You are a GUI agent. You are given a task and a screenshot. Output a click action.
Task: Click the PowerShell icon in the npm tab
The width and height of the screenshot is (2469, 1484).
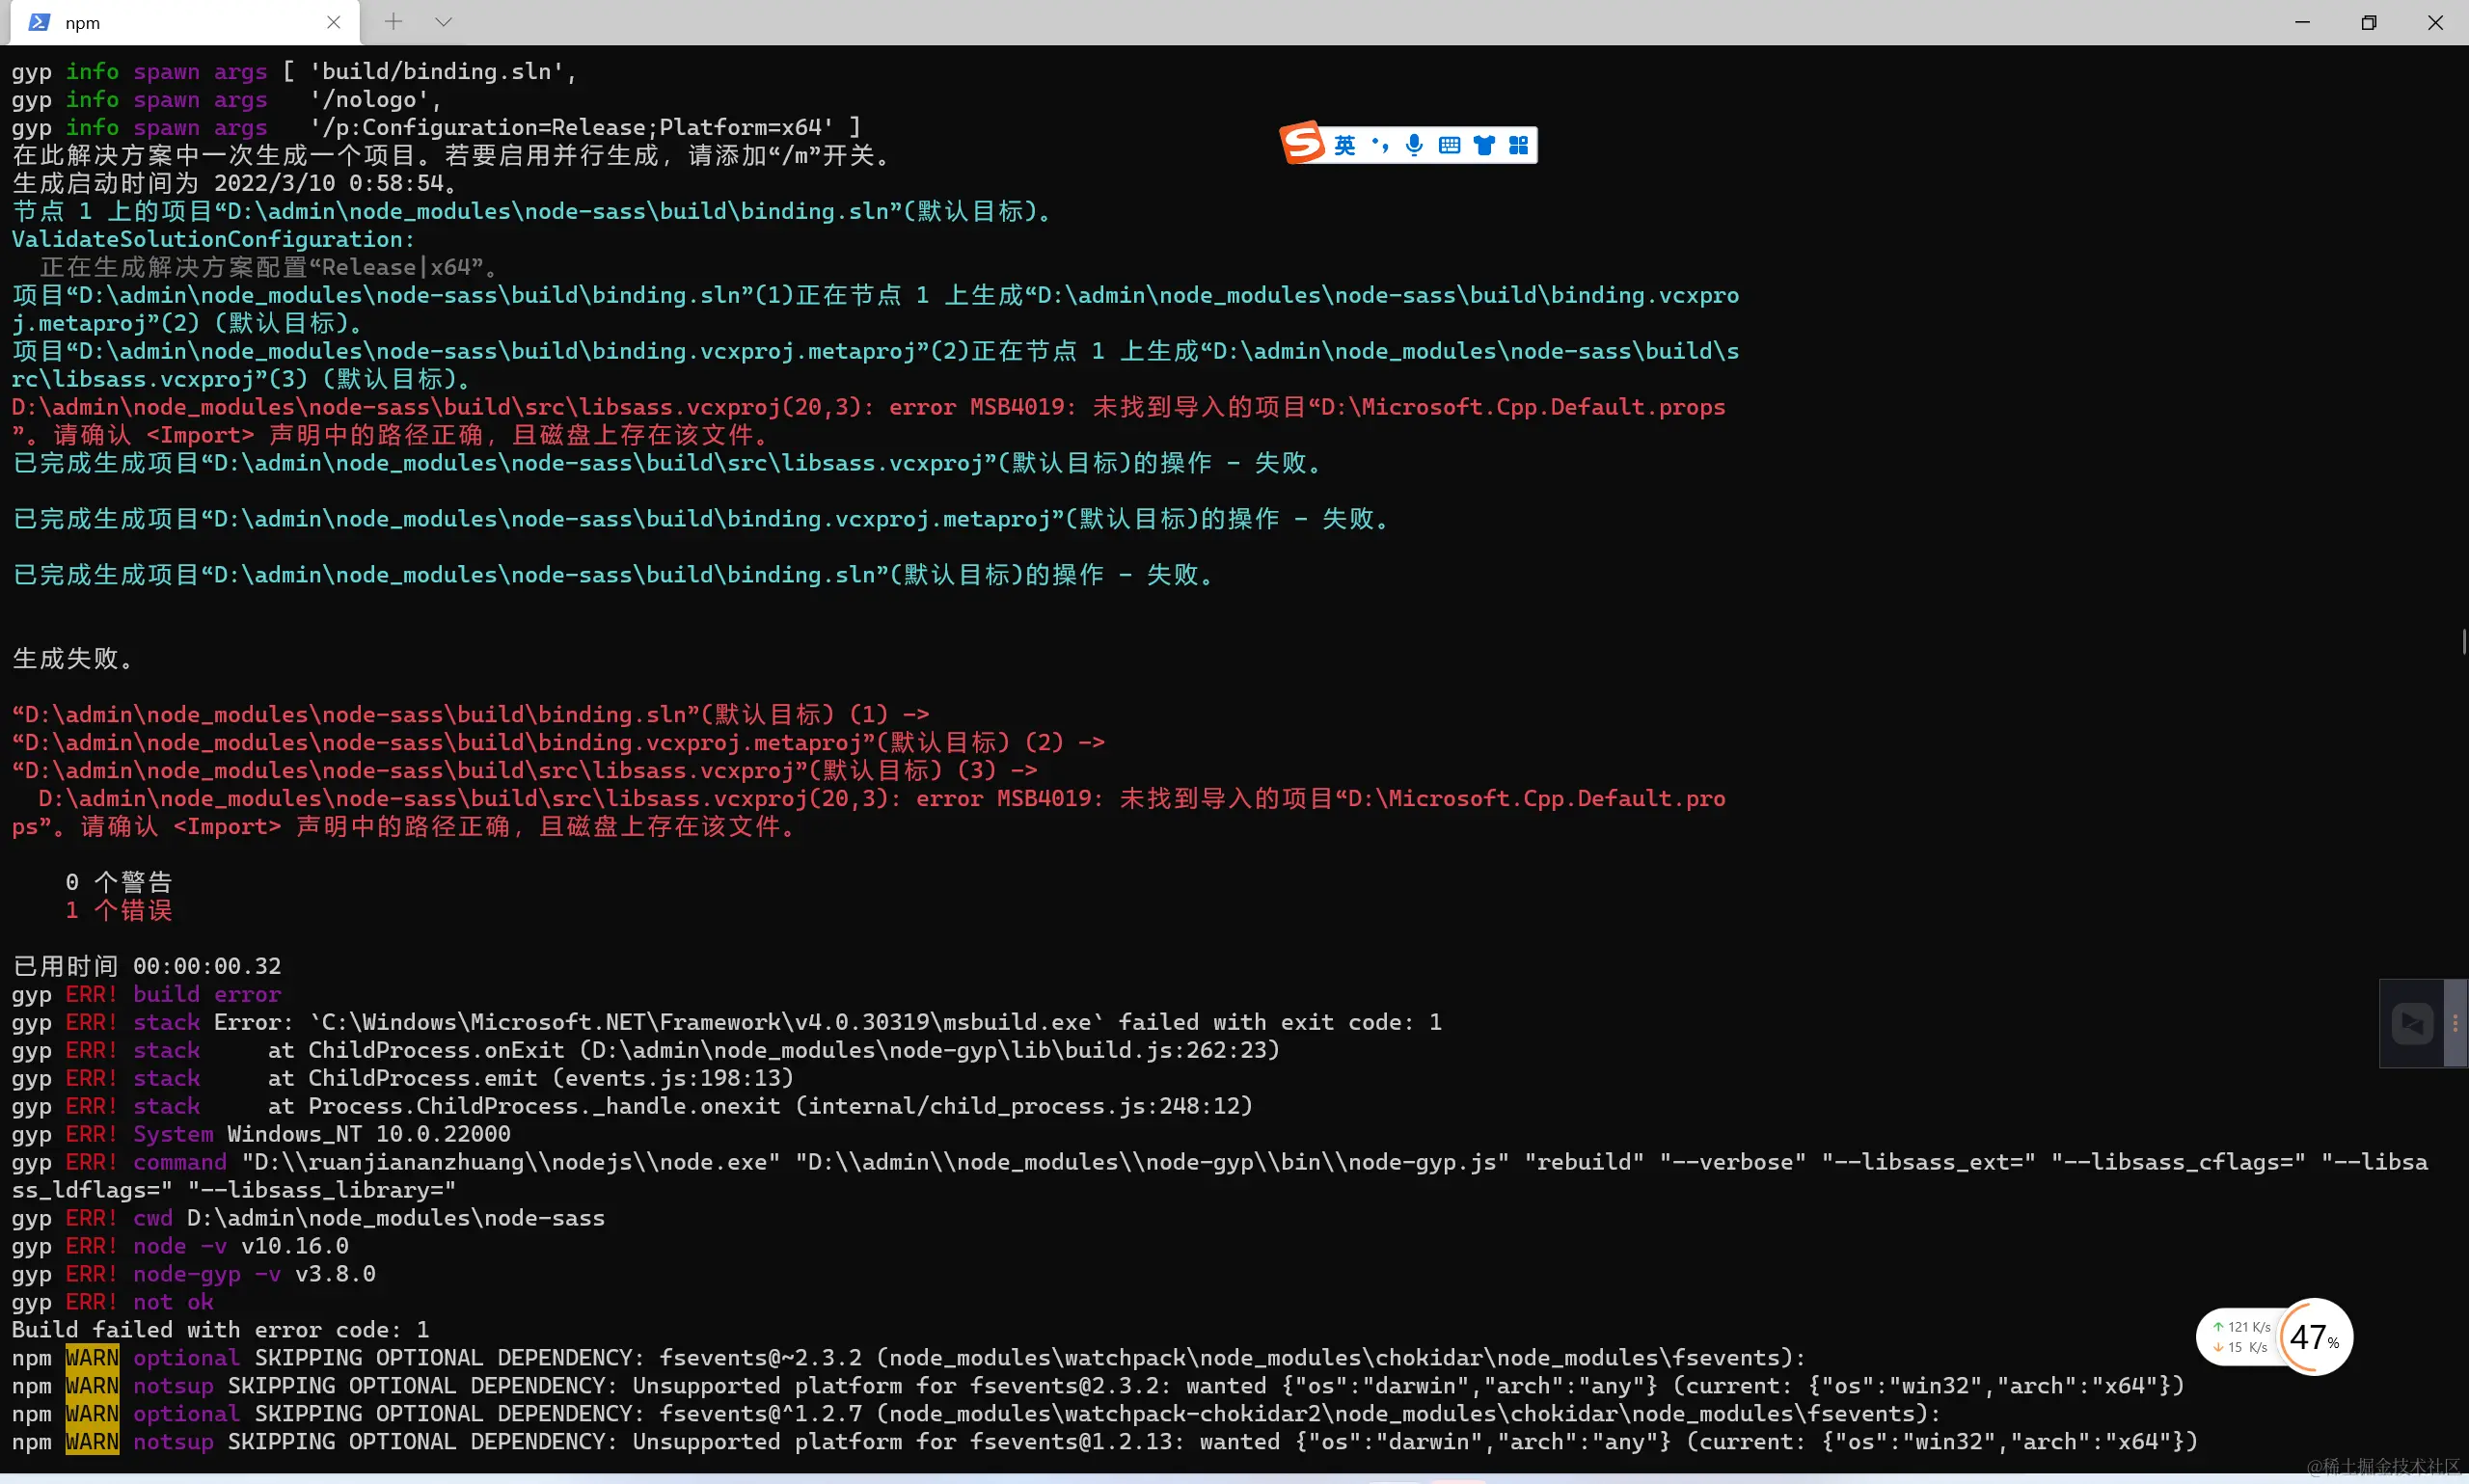[x=39, y=22]
